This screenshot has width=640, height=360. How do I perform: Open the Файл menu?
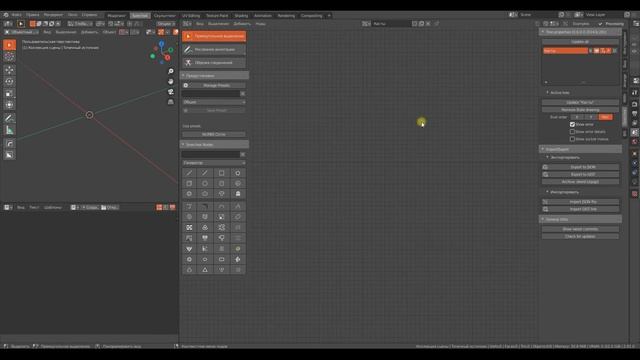pos(16,15)
